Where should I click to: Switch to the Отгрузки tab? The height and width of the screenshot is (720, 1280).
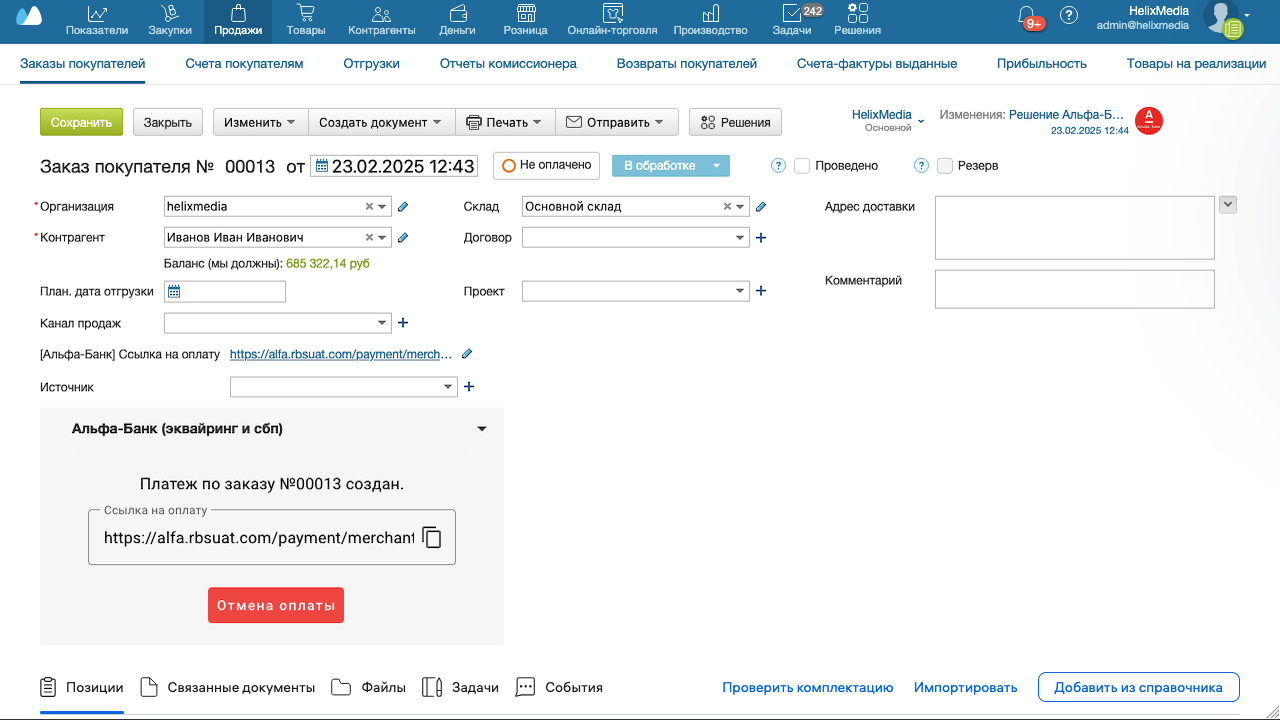coord(371,63)
